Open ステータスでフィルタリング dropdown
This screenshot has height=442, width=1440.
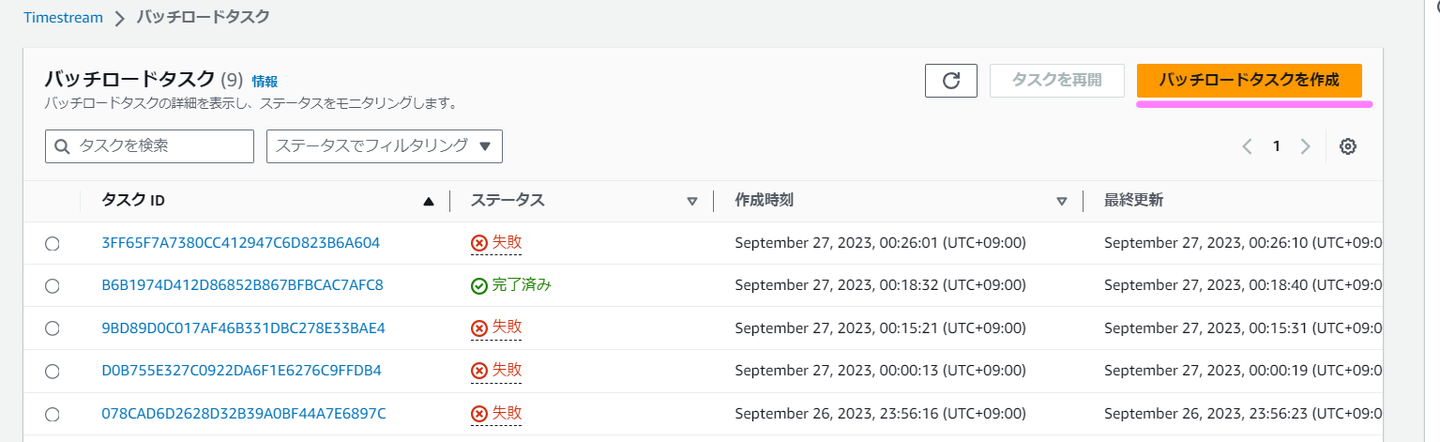pos(384,146)
